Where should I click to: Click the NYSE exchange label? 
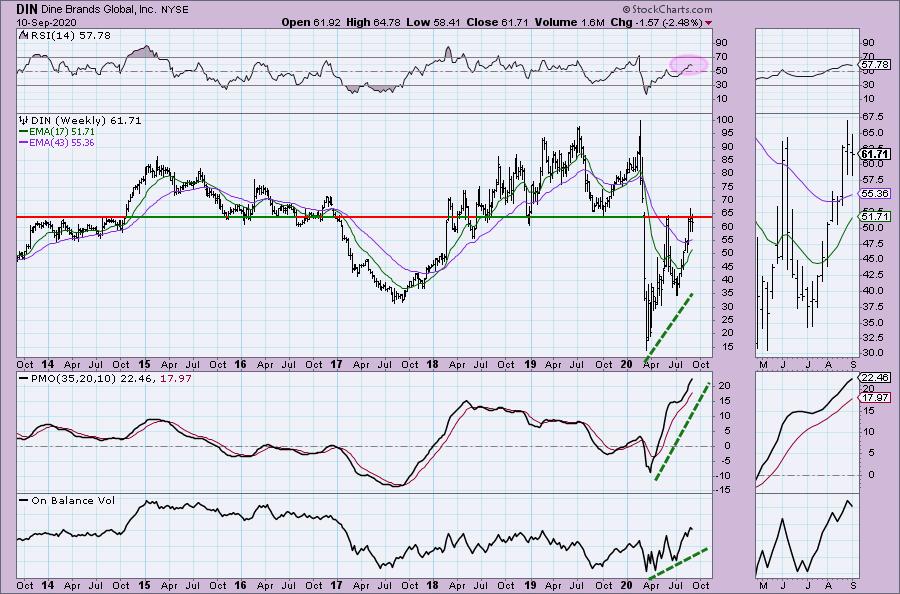point(176,10)
